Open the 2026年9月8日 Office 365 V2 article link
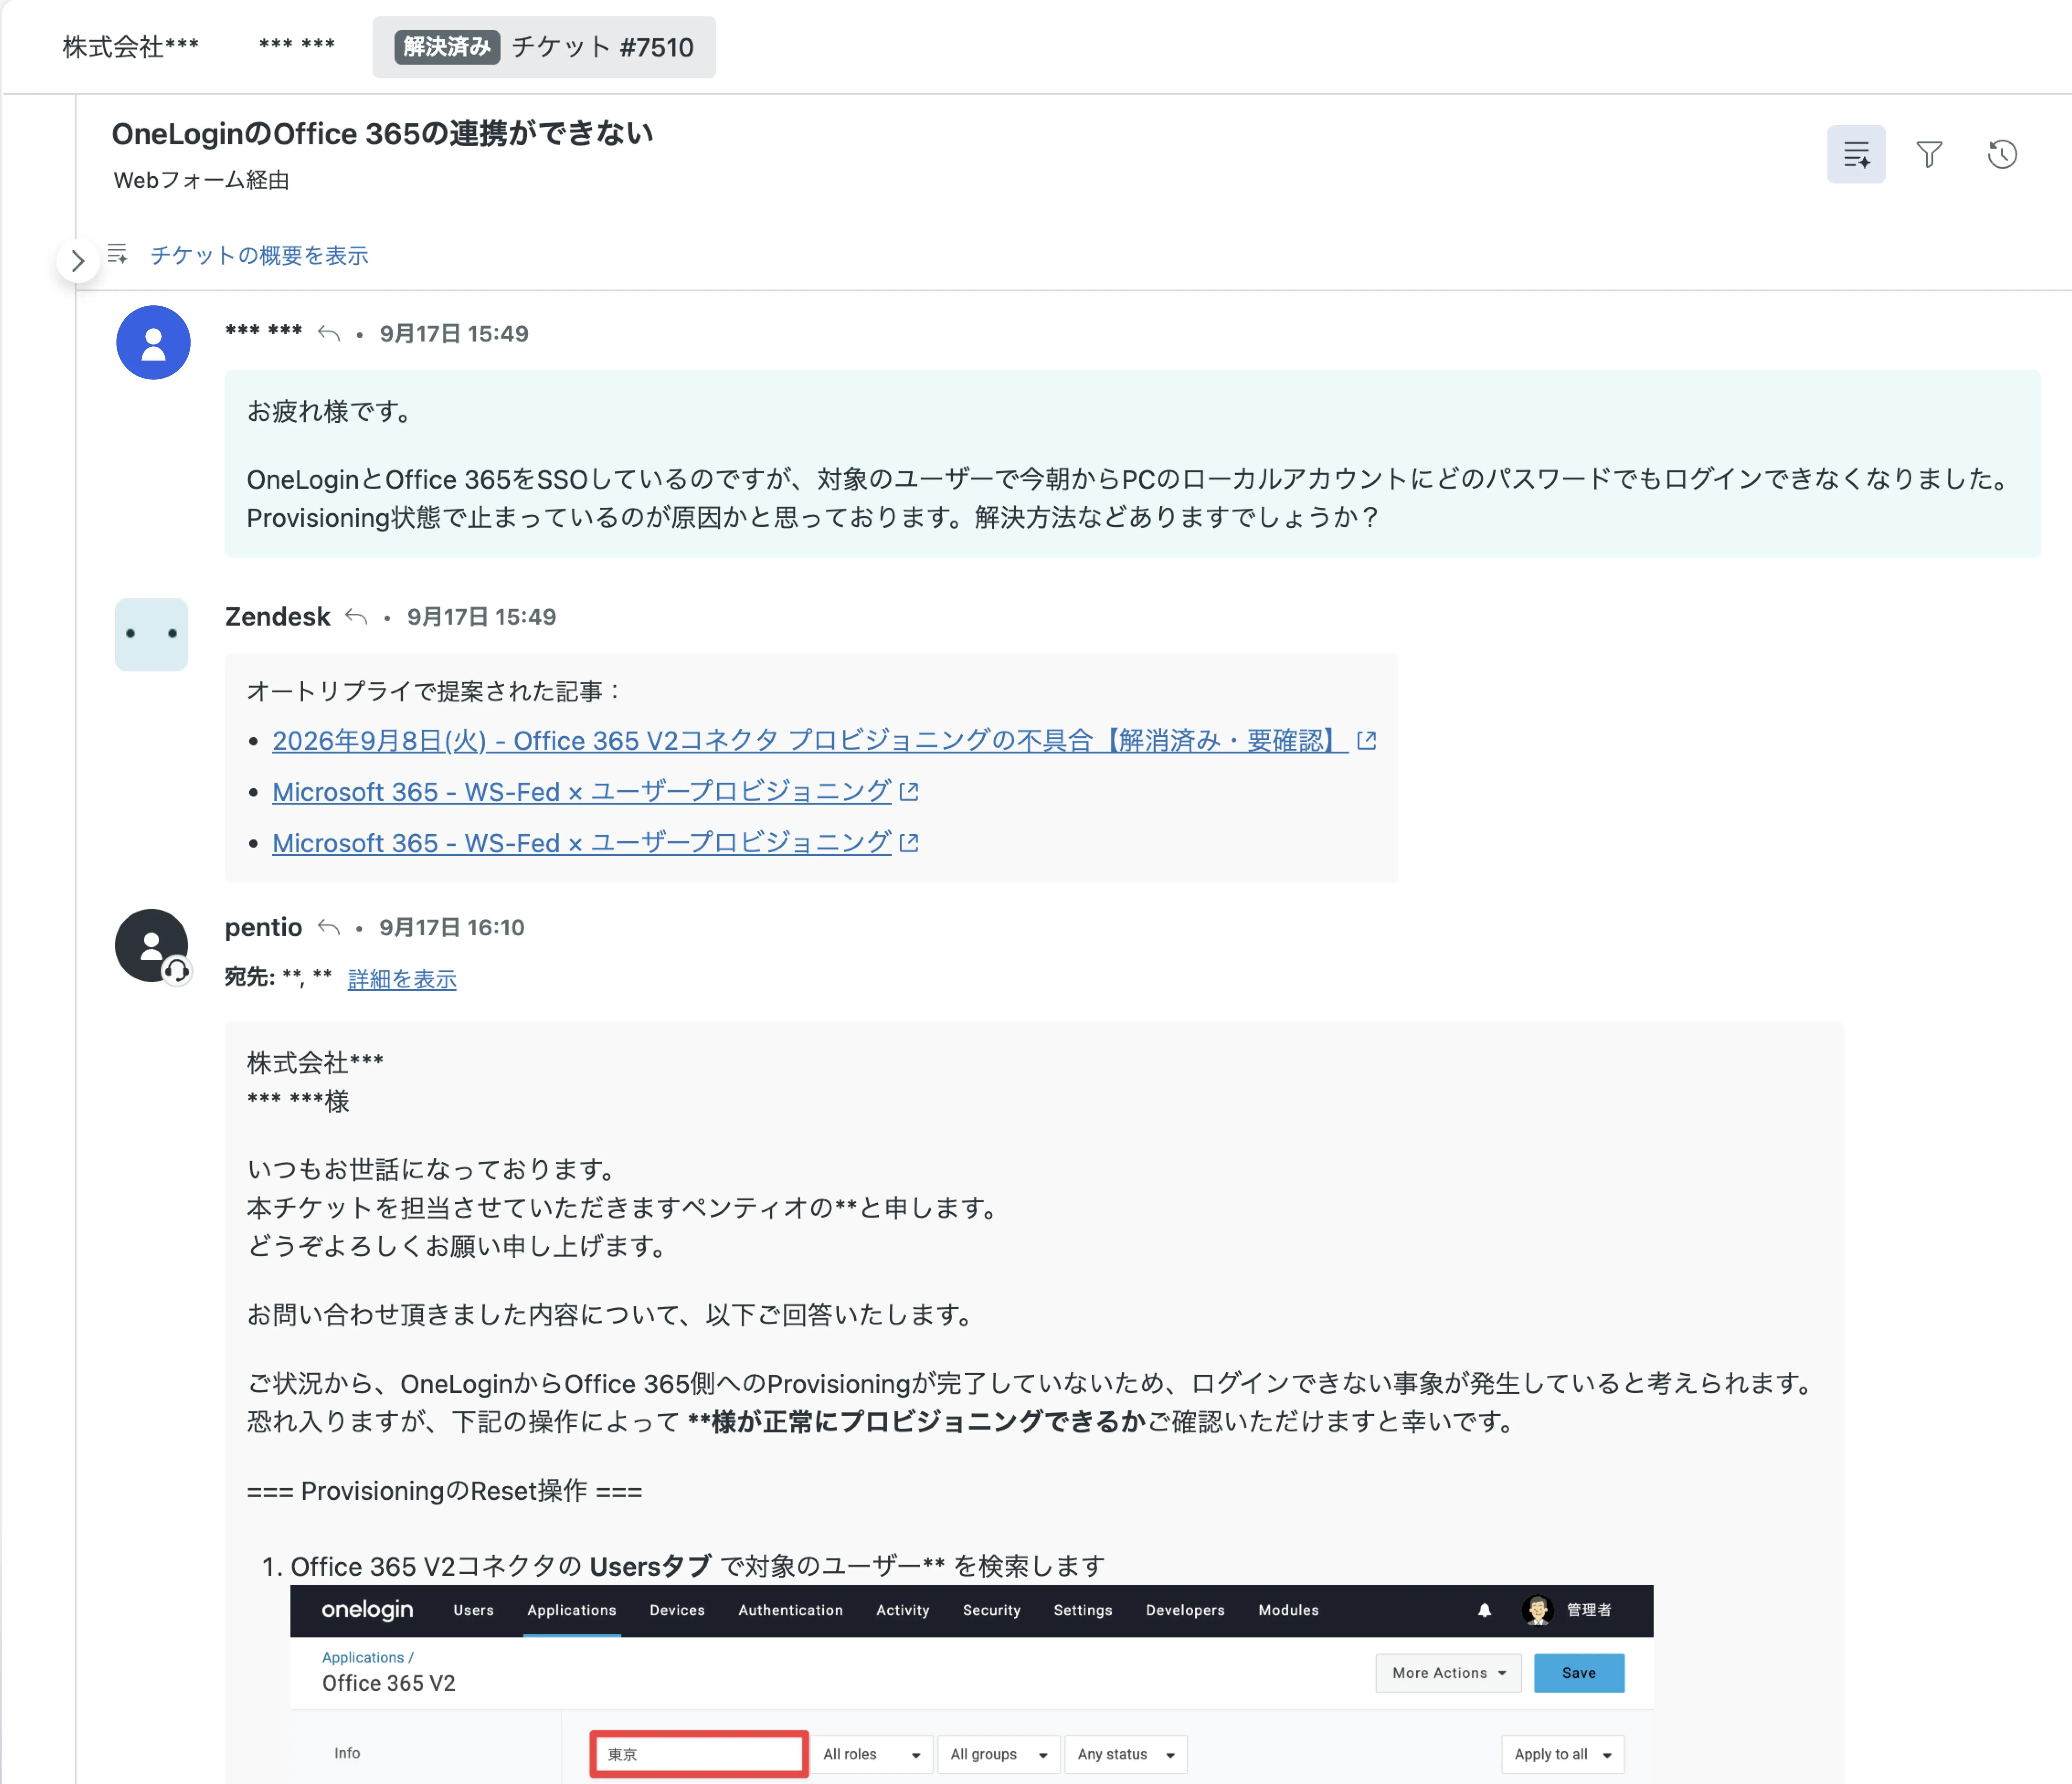Image resolution: width=2072 pixels, height=1784 pixels. [810, 741]
